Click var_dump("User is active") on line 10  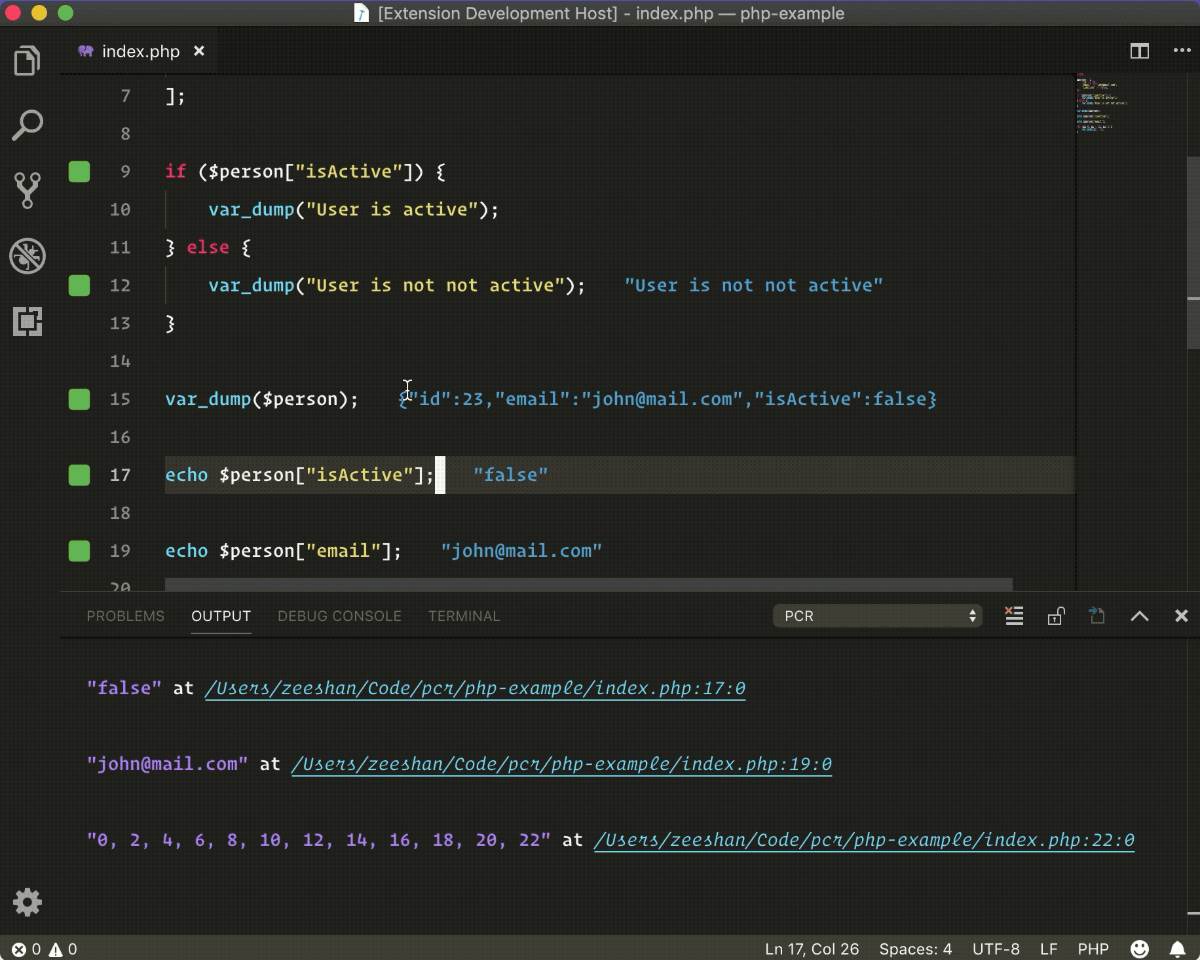click(x=353, y=210)
